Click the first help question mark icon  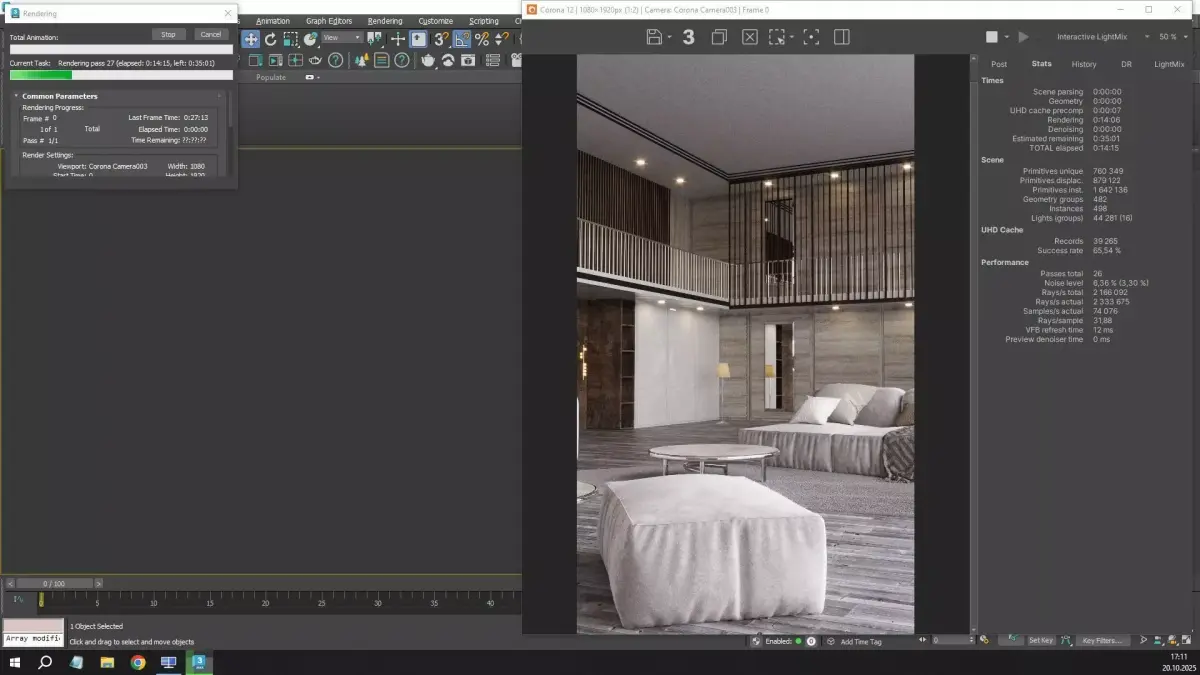coord(335,60)
